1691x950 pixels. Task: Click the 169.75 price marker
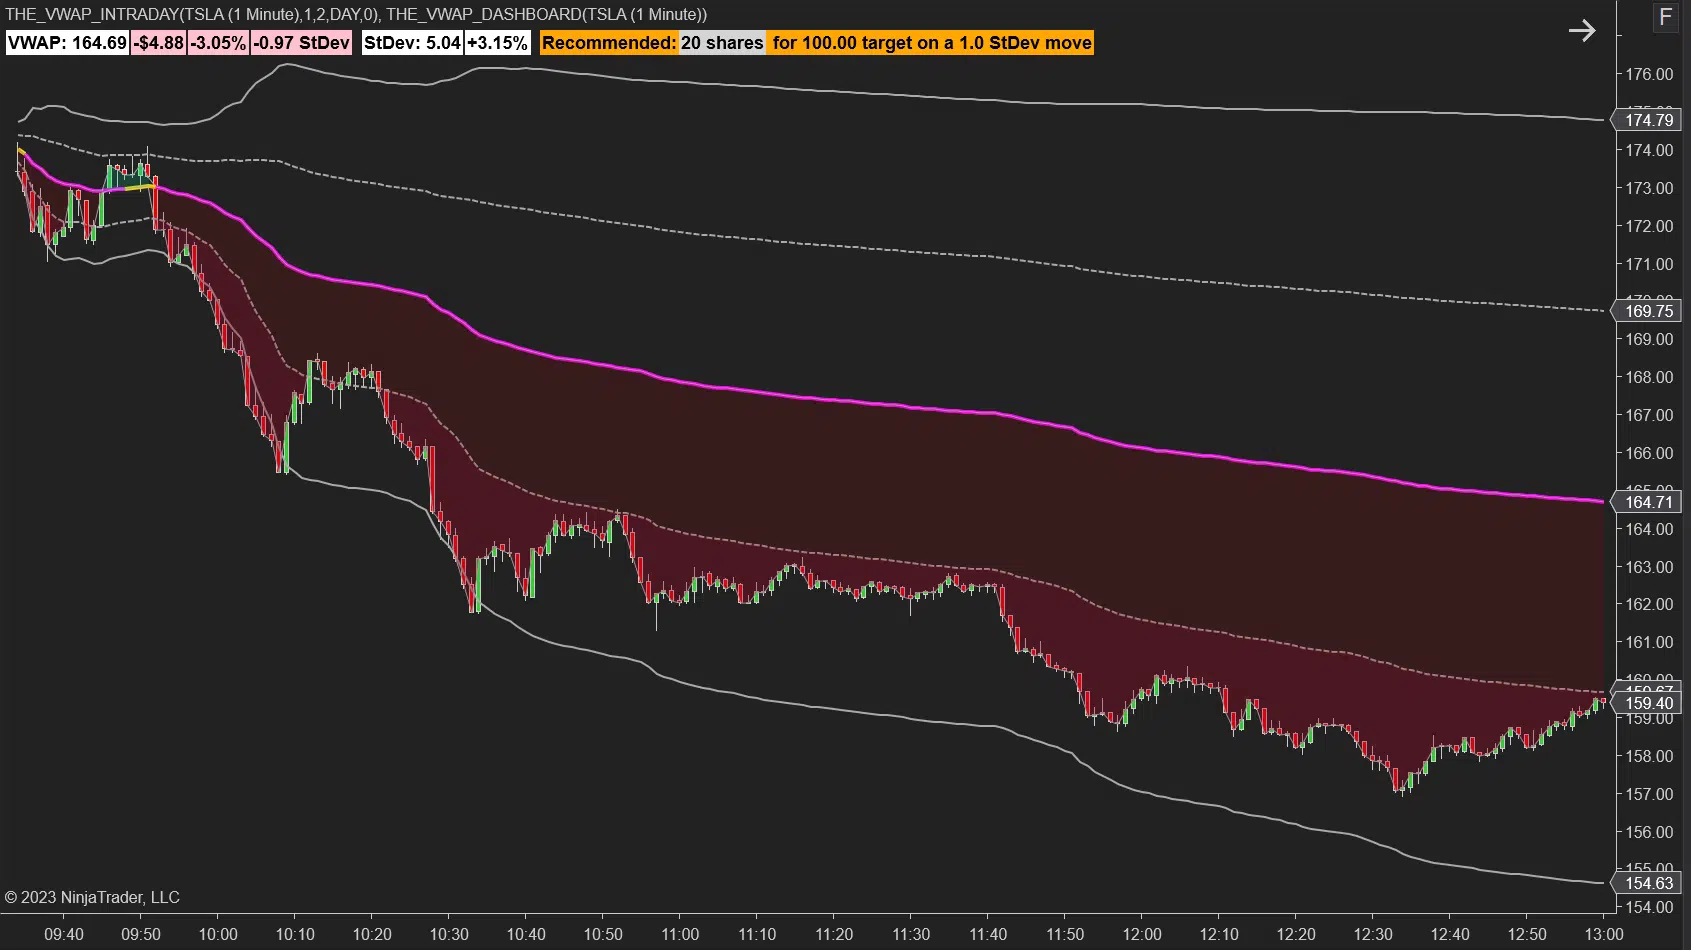[x=1648, y=311]
